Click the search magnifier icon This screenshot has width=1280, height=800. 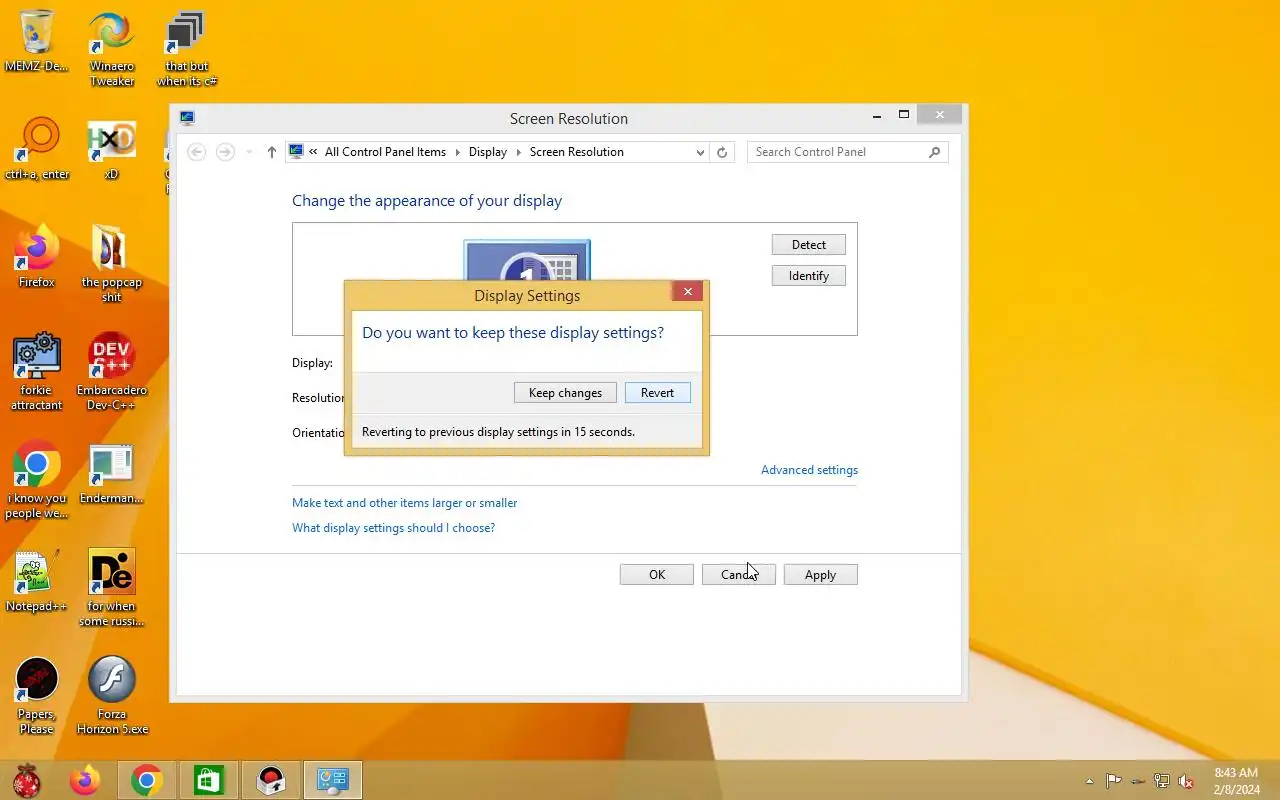[x=935, y=152]
